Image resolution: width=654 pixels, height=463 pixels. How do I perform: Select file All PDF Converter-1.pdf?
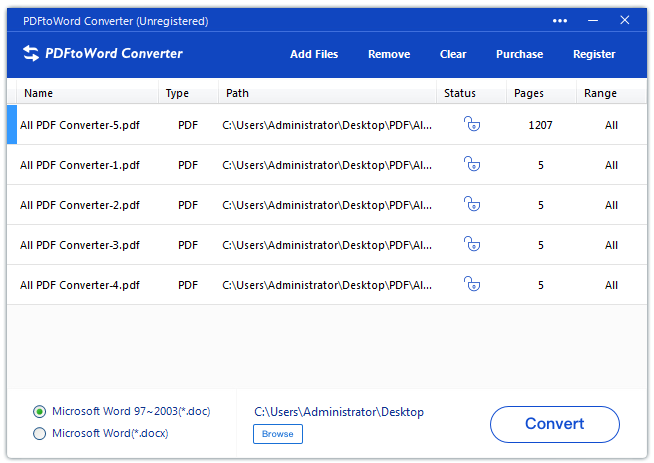tap(80, 165)
